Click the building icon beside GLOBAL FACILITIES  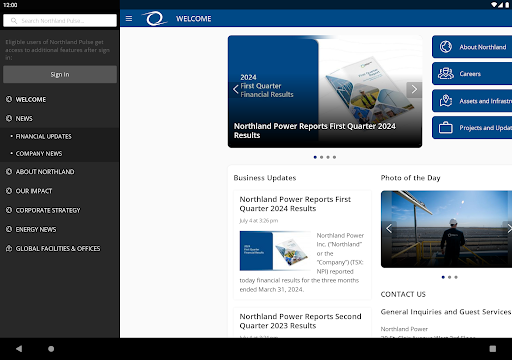pyautogui.click(x=9, y=248)
